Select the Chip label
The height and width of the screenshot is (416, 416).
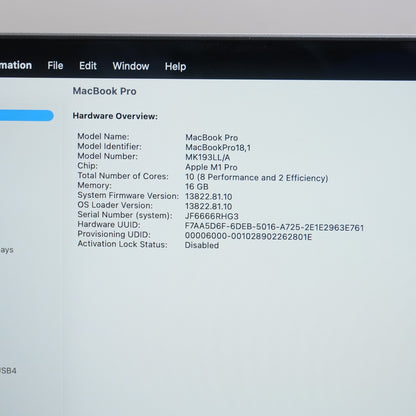point(87,166)
